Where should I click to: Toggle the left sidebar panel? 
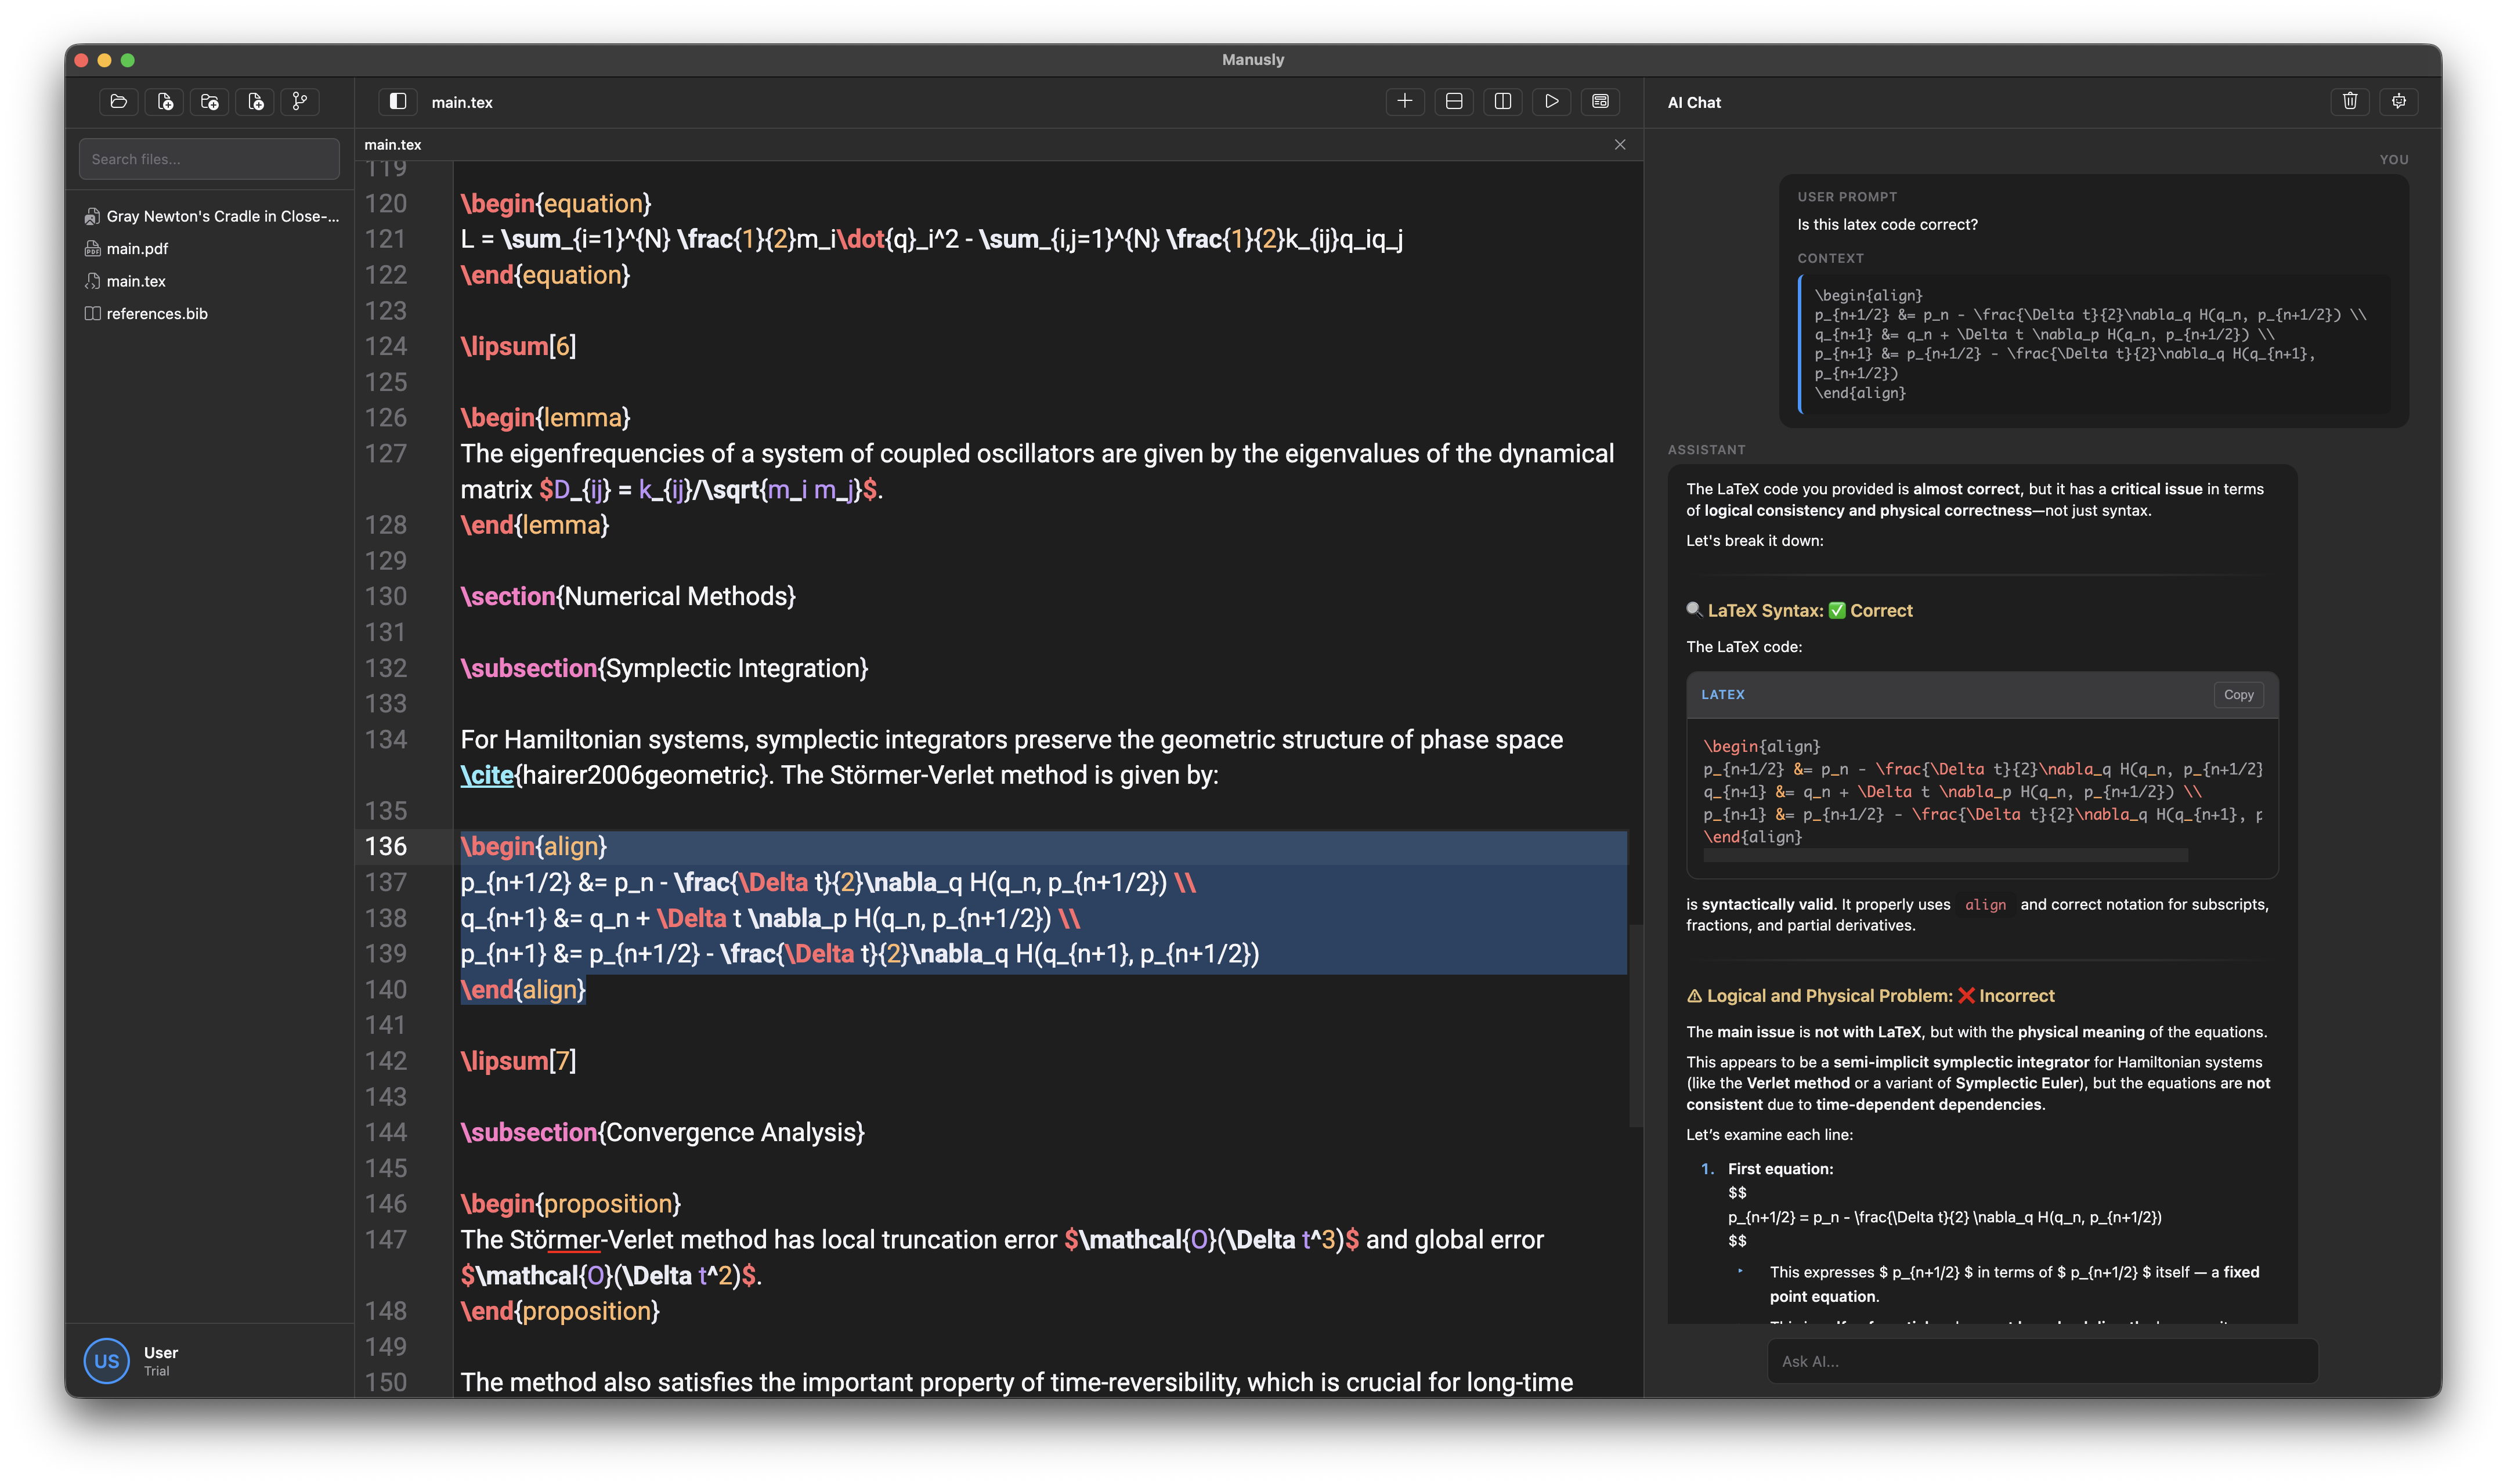[x=397, y=101]
